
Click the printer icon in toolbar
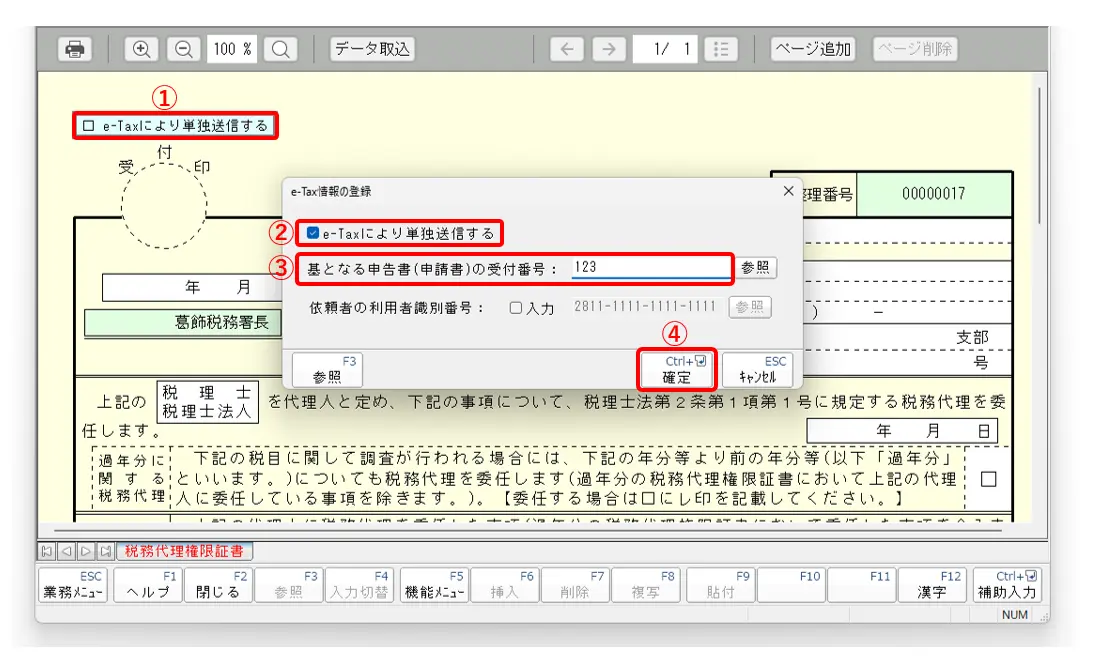(74, 49)
